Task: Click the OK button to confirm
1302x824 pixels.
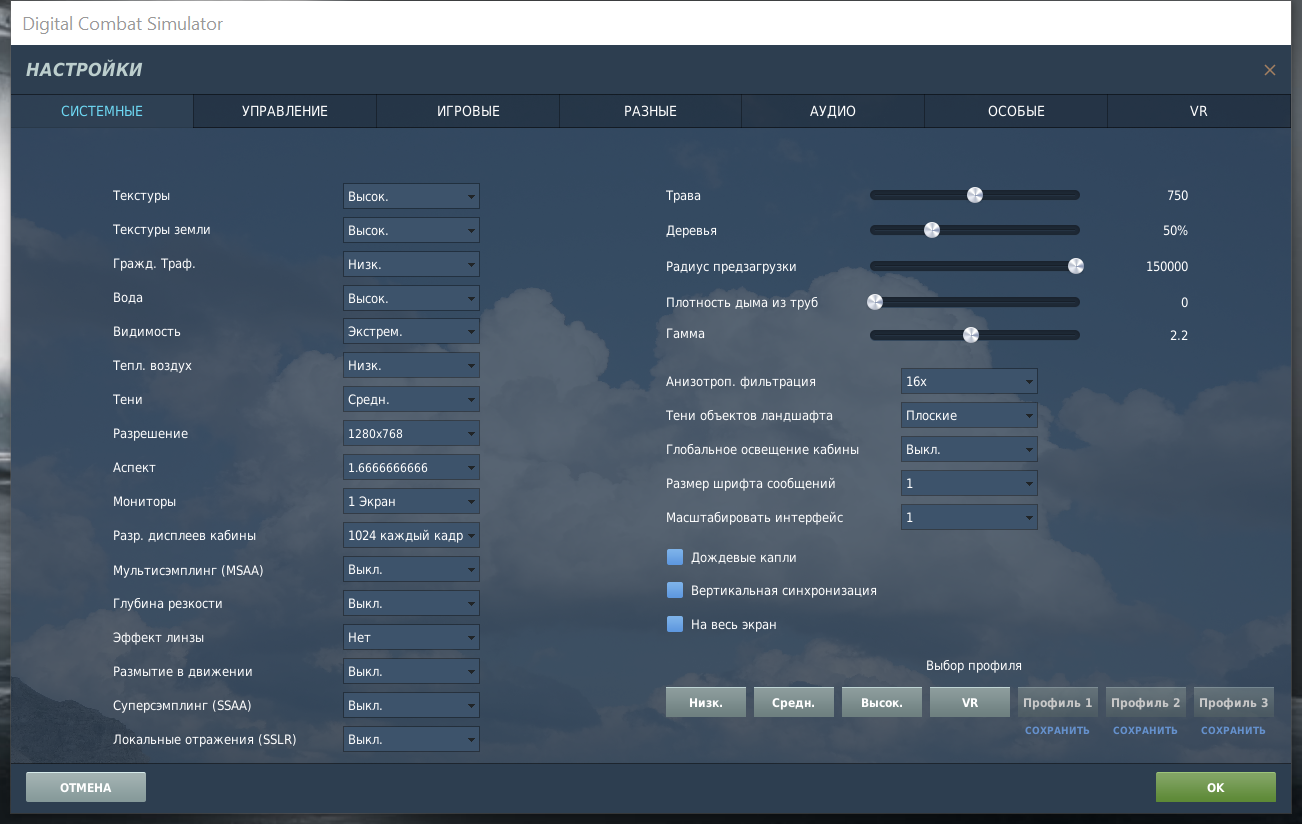Action: coord(1215,788)
